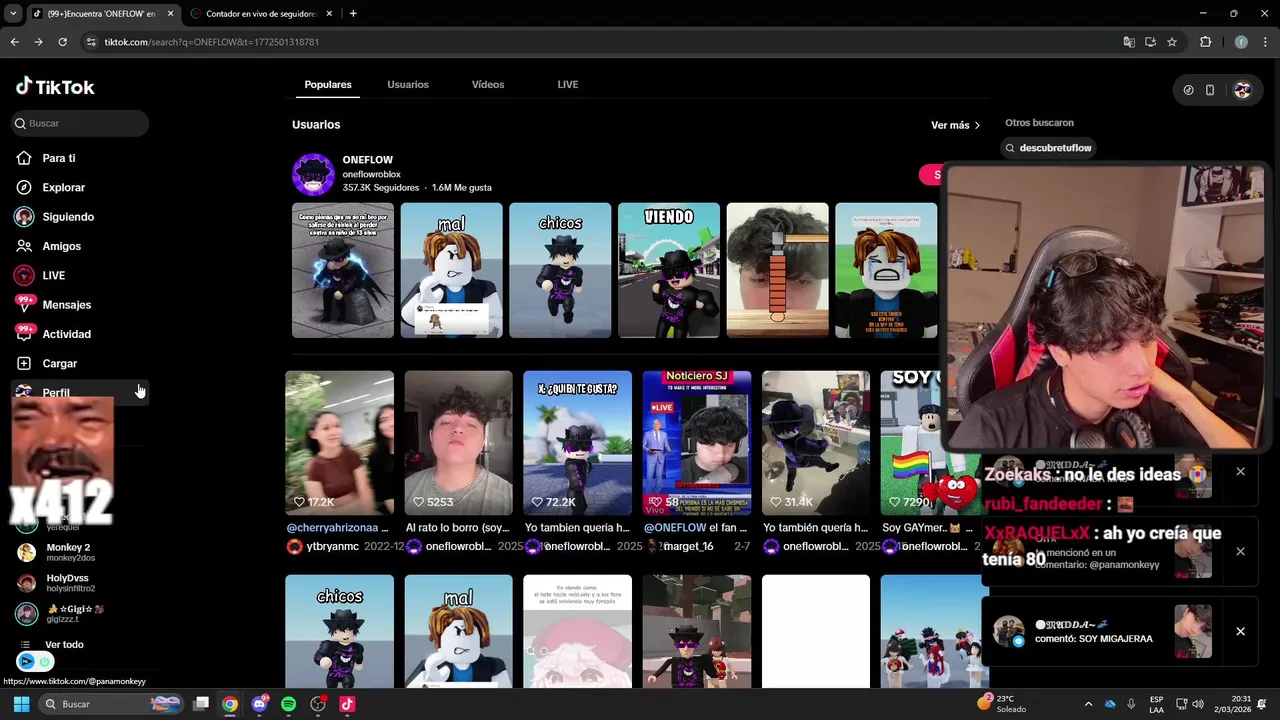Viewport: 1280px width, 720px height.
Task: Show hidden system tray icons
Action: tap(1088, 704)
